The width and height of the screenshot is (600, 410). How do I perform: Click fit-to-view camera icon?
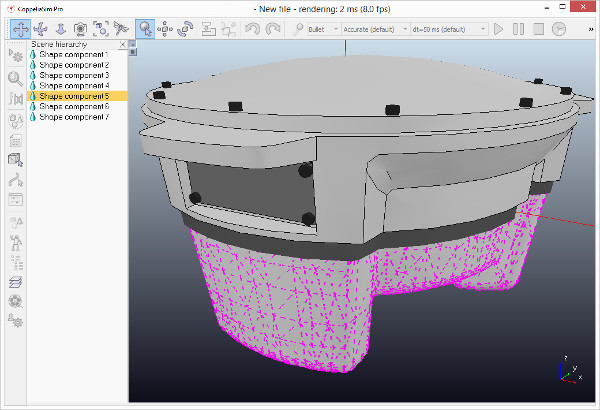pyautogui.click(x=101, y=29)
